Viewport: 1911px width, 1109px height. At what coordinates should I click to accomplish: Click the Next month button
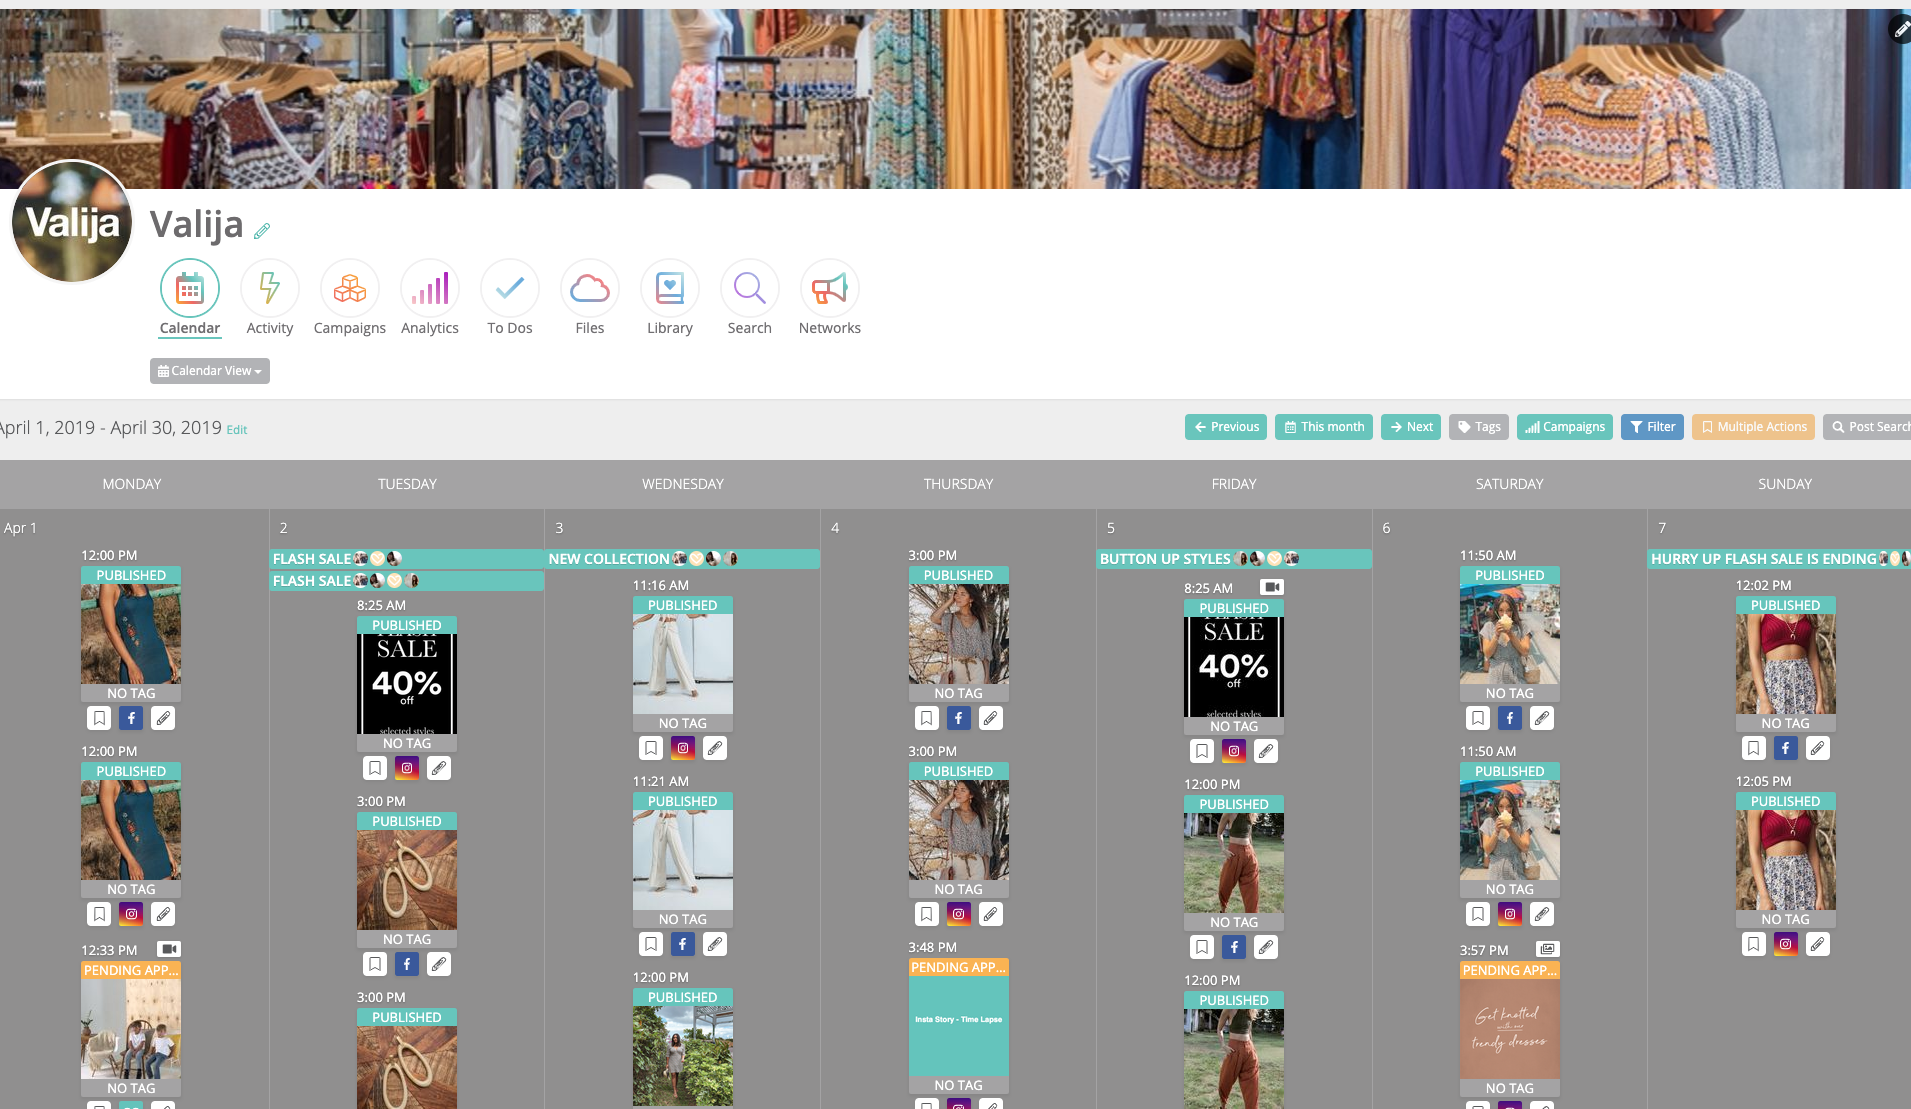1410,427
